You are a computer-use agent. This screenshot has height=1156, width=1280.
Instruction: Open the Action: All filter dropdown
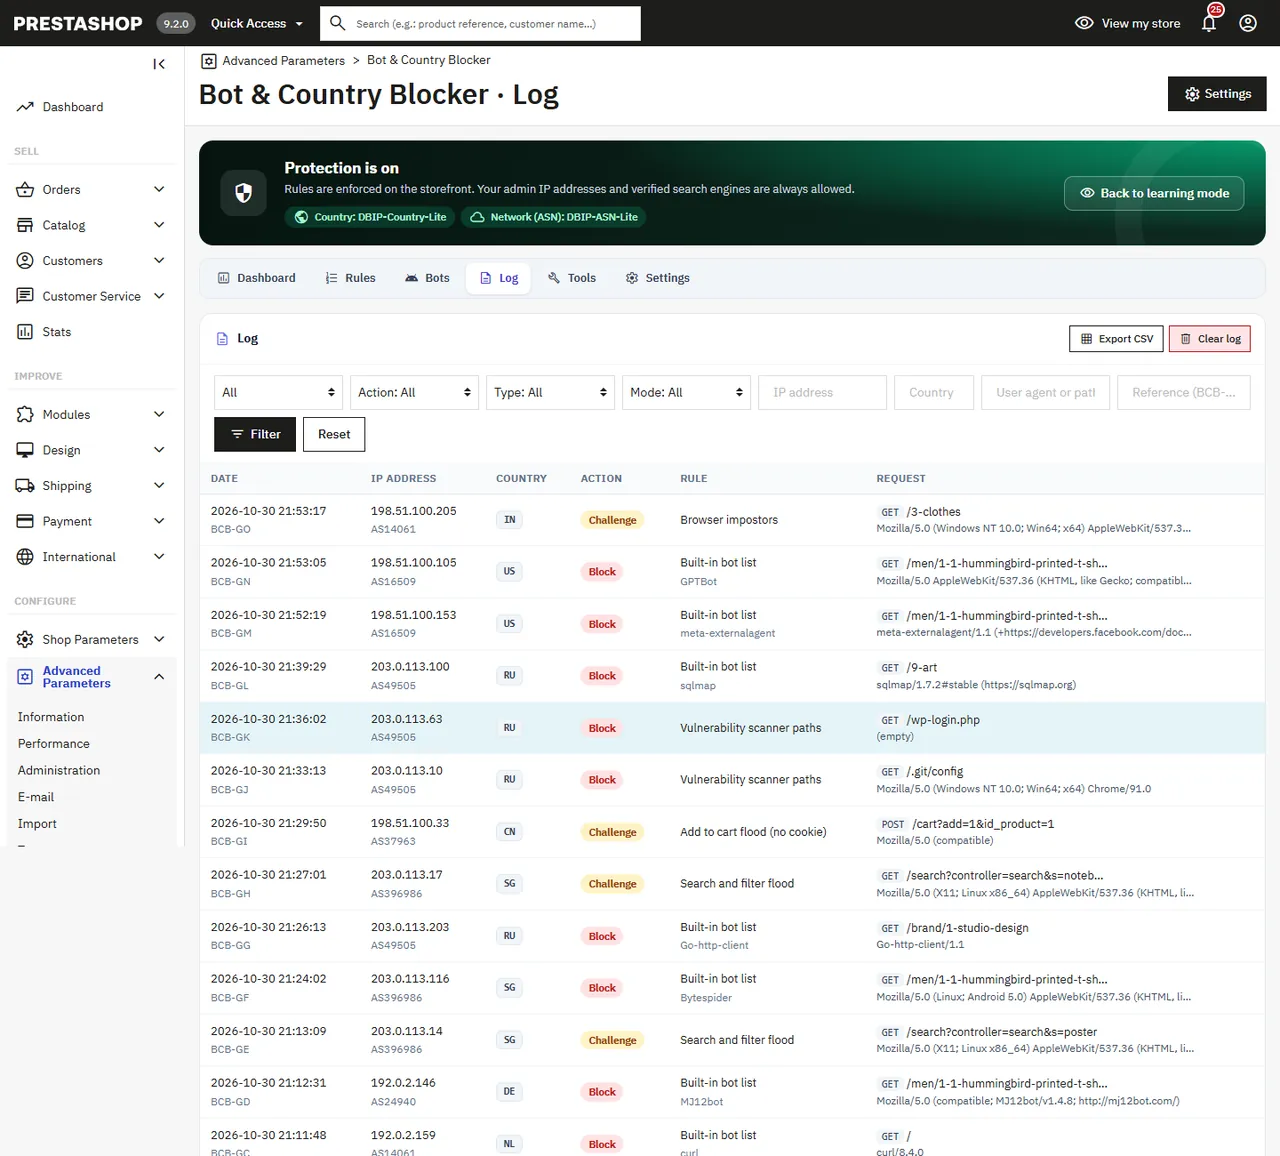(414, 392)
